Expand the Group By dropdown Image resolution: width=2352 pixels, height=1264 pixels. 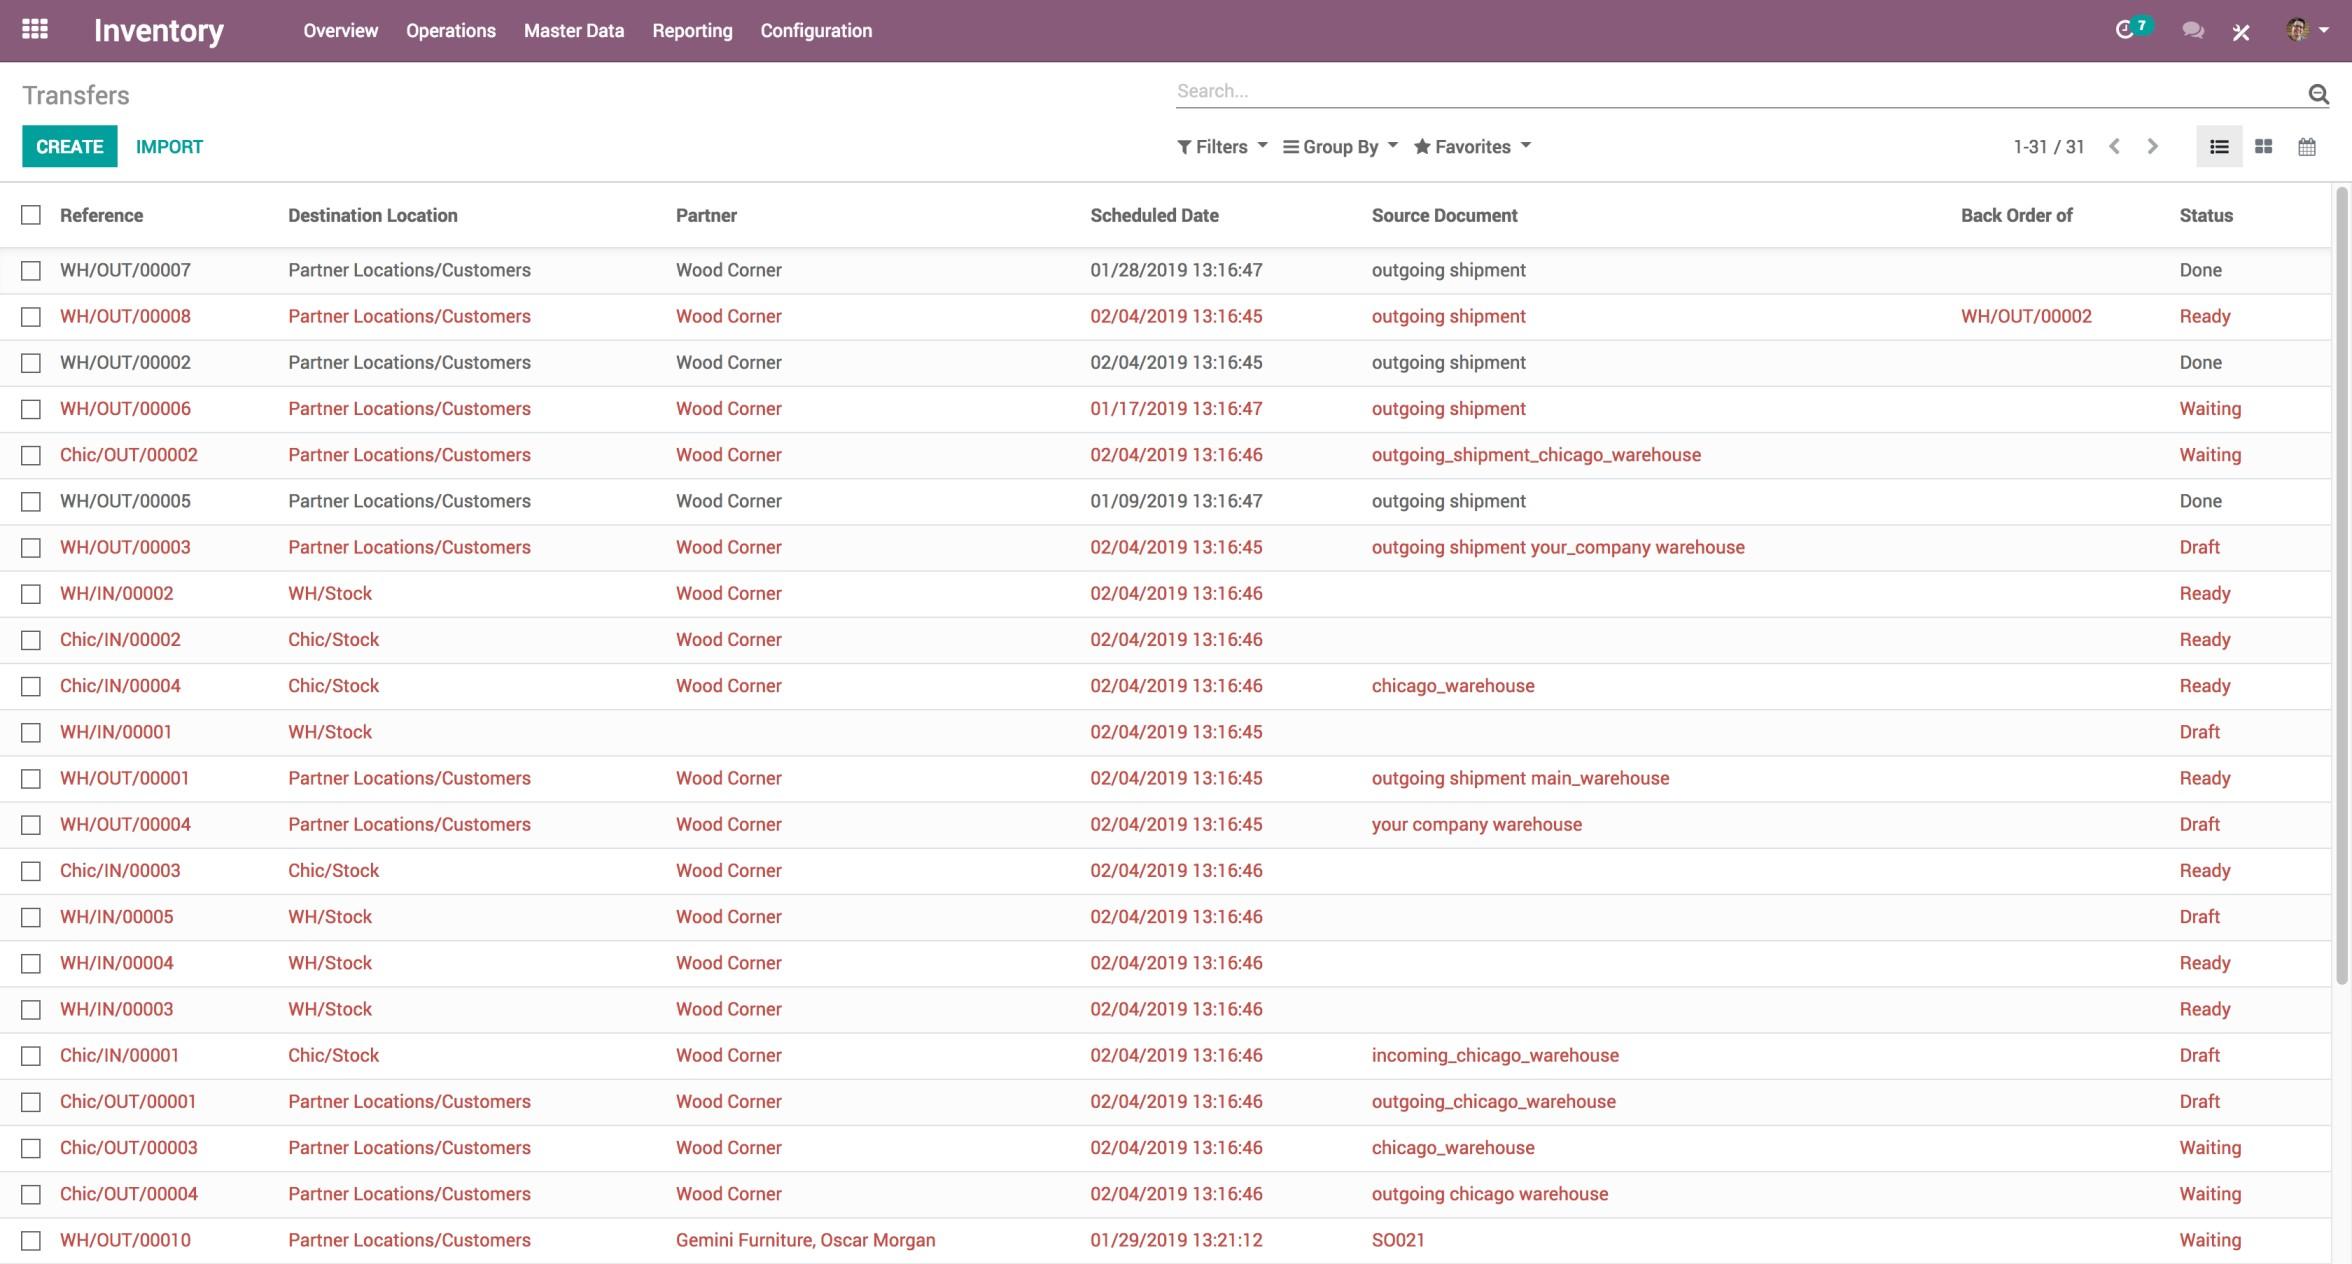click(1340, 146)
